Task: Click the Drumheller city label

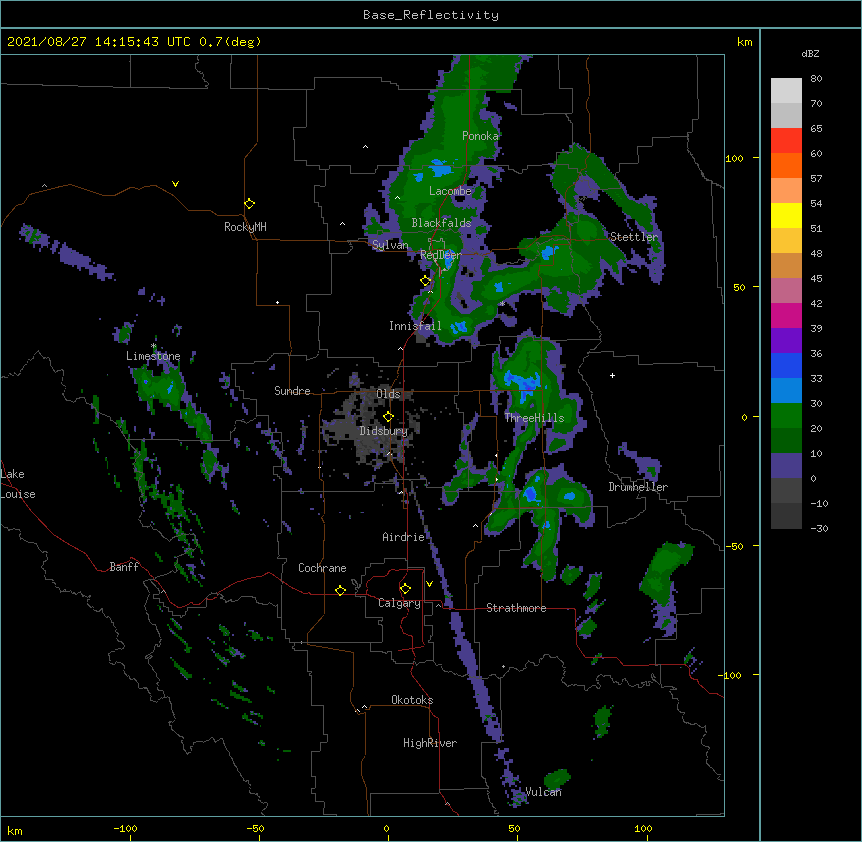Action: [638, 487]
